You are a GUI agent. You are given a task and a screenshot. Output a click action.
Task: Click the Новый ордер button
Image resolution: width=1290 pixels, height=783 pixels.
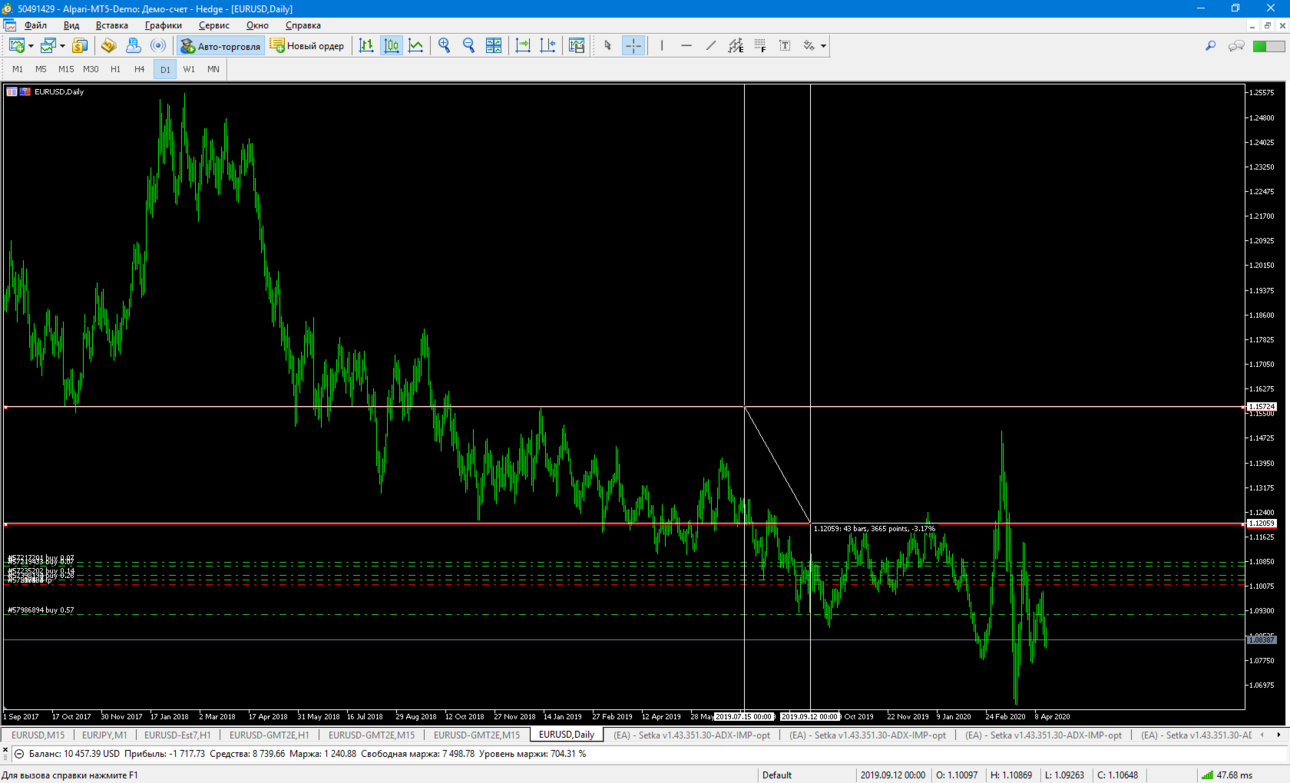307,46
